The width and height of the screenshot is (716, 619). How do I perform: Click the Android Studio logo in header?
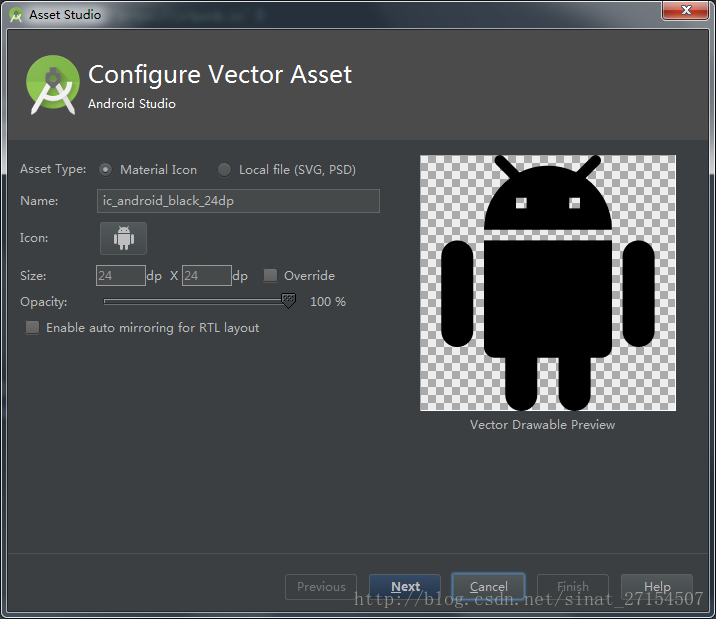pyautogui.click(x=53, y=85)
